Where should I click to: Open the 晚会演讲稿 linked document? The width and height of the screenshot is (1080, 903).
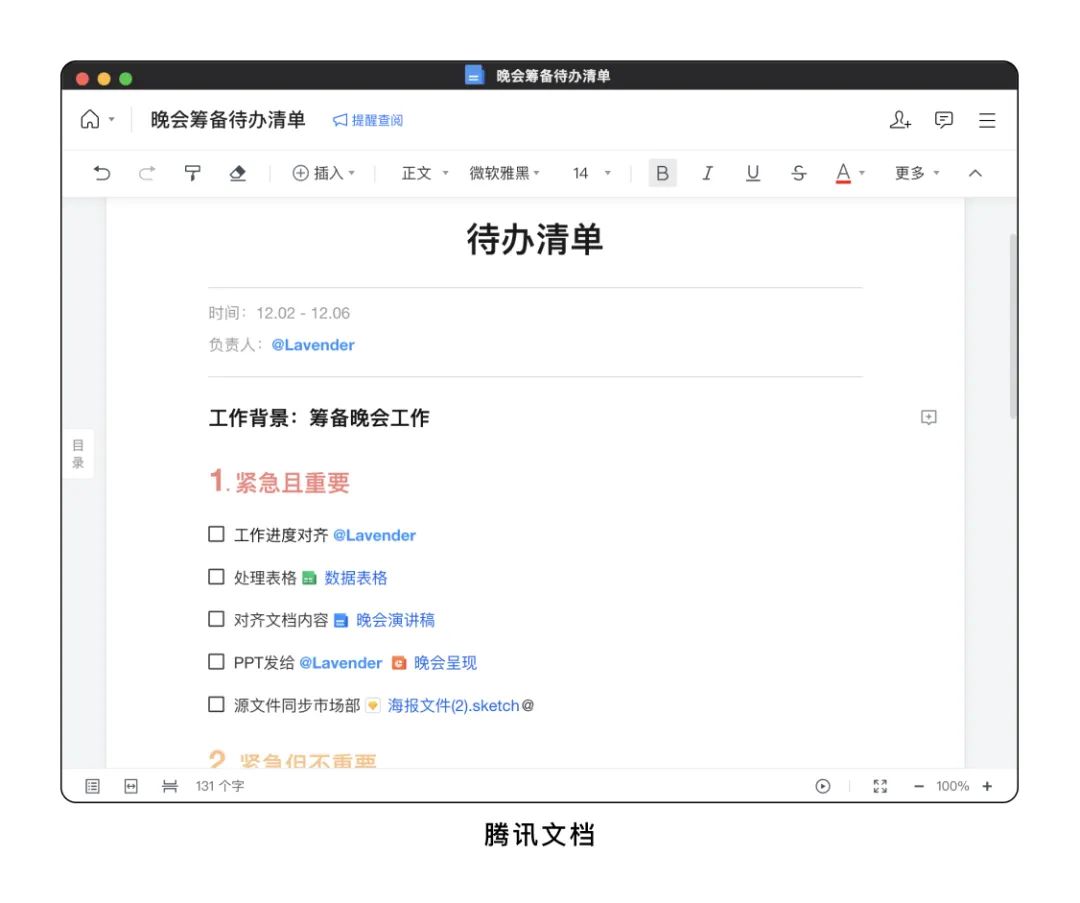point(395,620)
